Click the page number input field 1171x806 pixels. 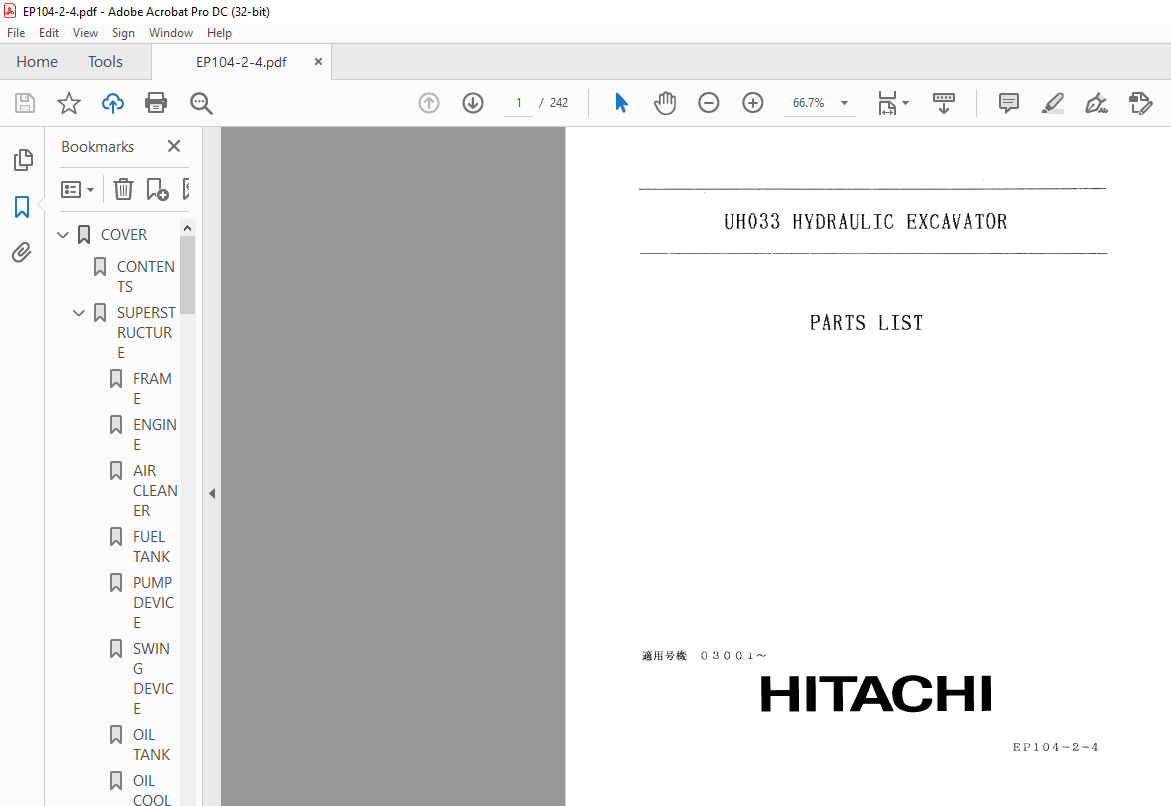tap(518, 103)
